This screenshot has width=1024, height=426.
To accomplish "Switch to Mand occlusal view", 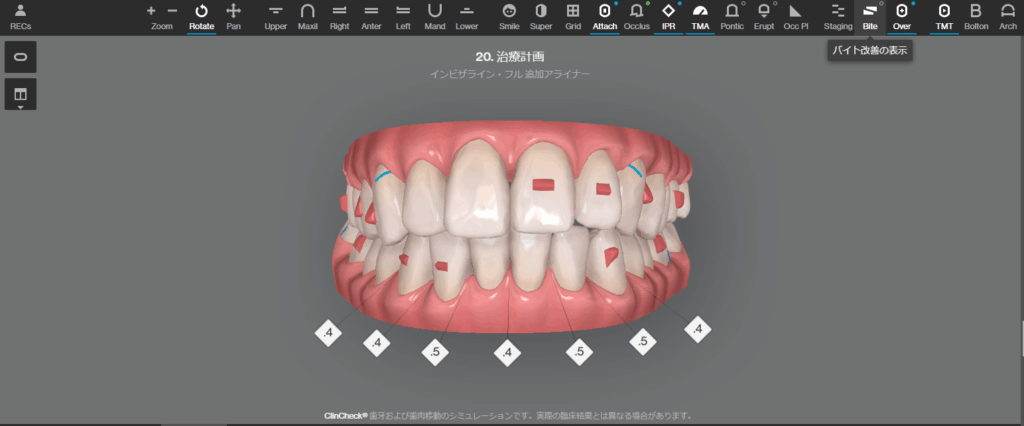I will (435, 17).
